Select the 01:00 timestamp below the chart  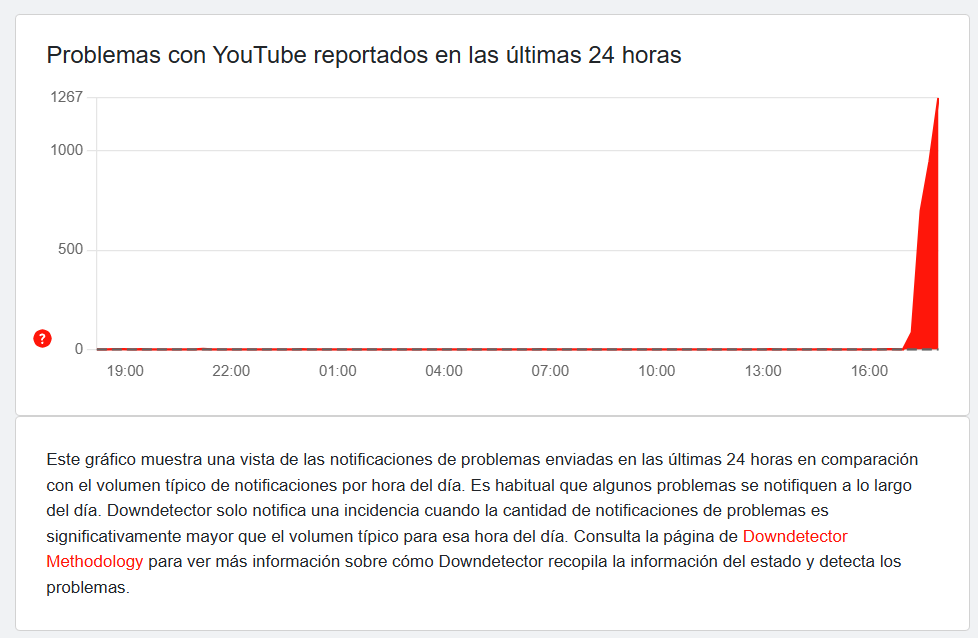click(338, 370)
